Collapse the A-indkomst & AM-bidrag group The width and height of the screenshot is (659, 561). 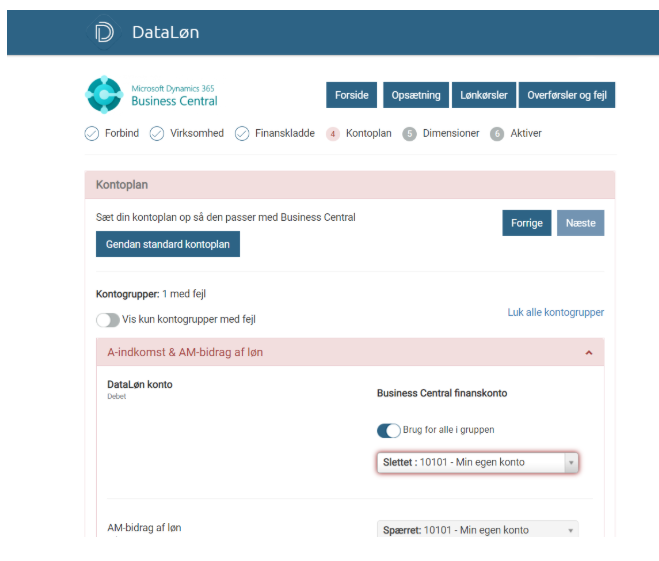click(588, 353)
